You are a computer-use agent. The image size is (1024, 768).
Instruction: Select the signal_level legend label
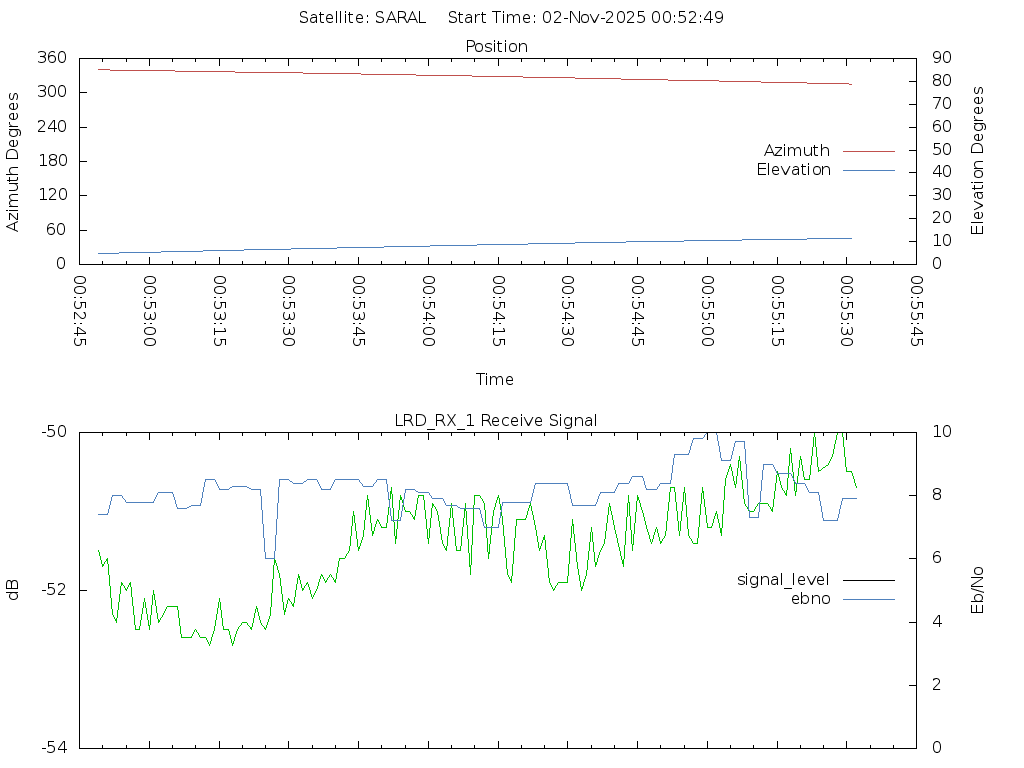click(x=783, y=580)
